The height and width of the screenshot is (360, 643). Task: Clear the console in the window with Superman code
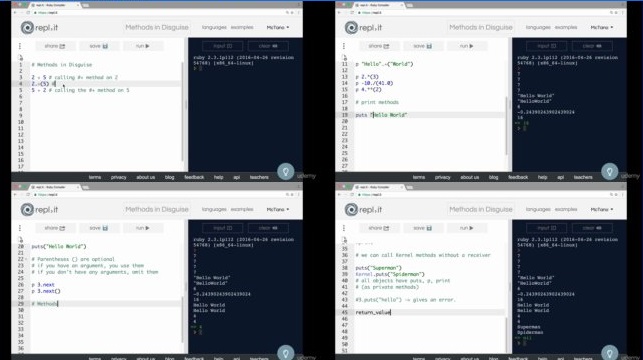click(x=592, y=228)
